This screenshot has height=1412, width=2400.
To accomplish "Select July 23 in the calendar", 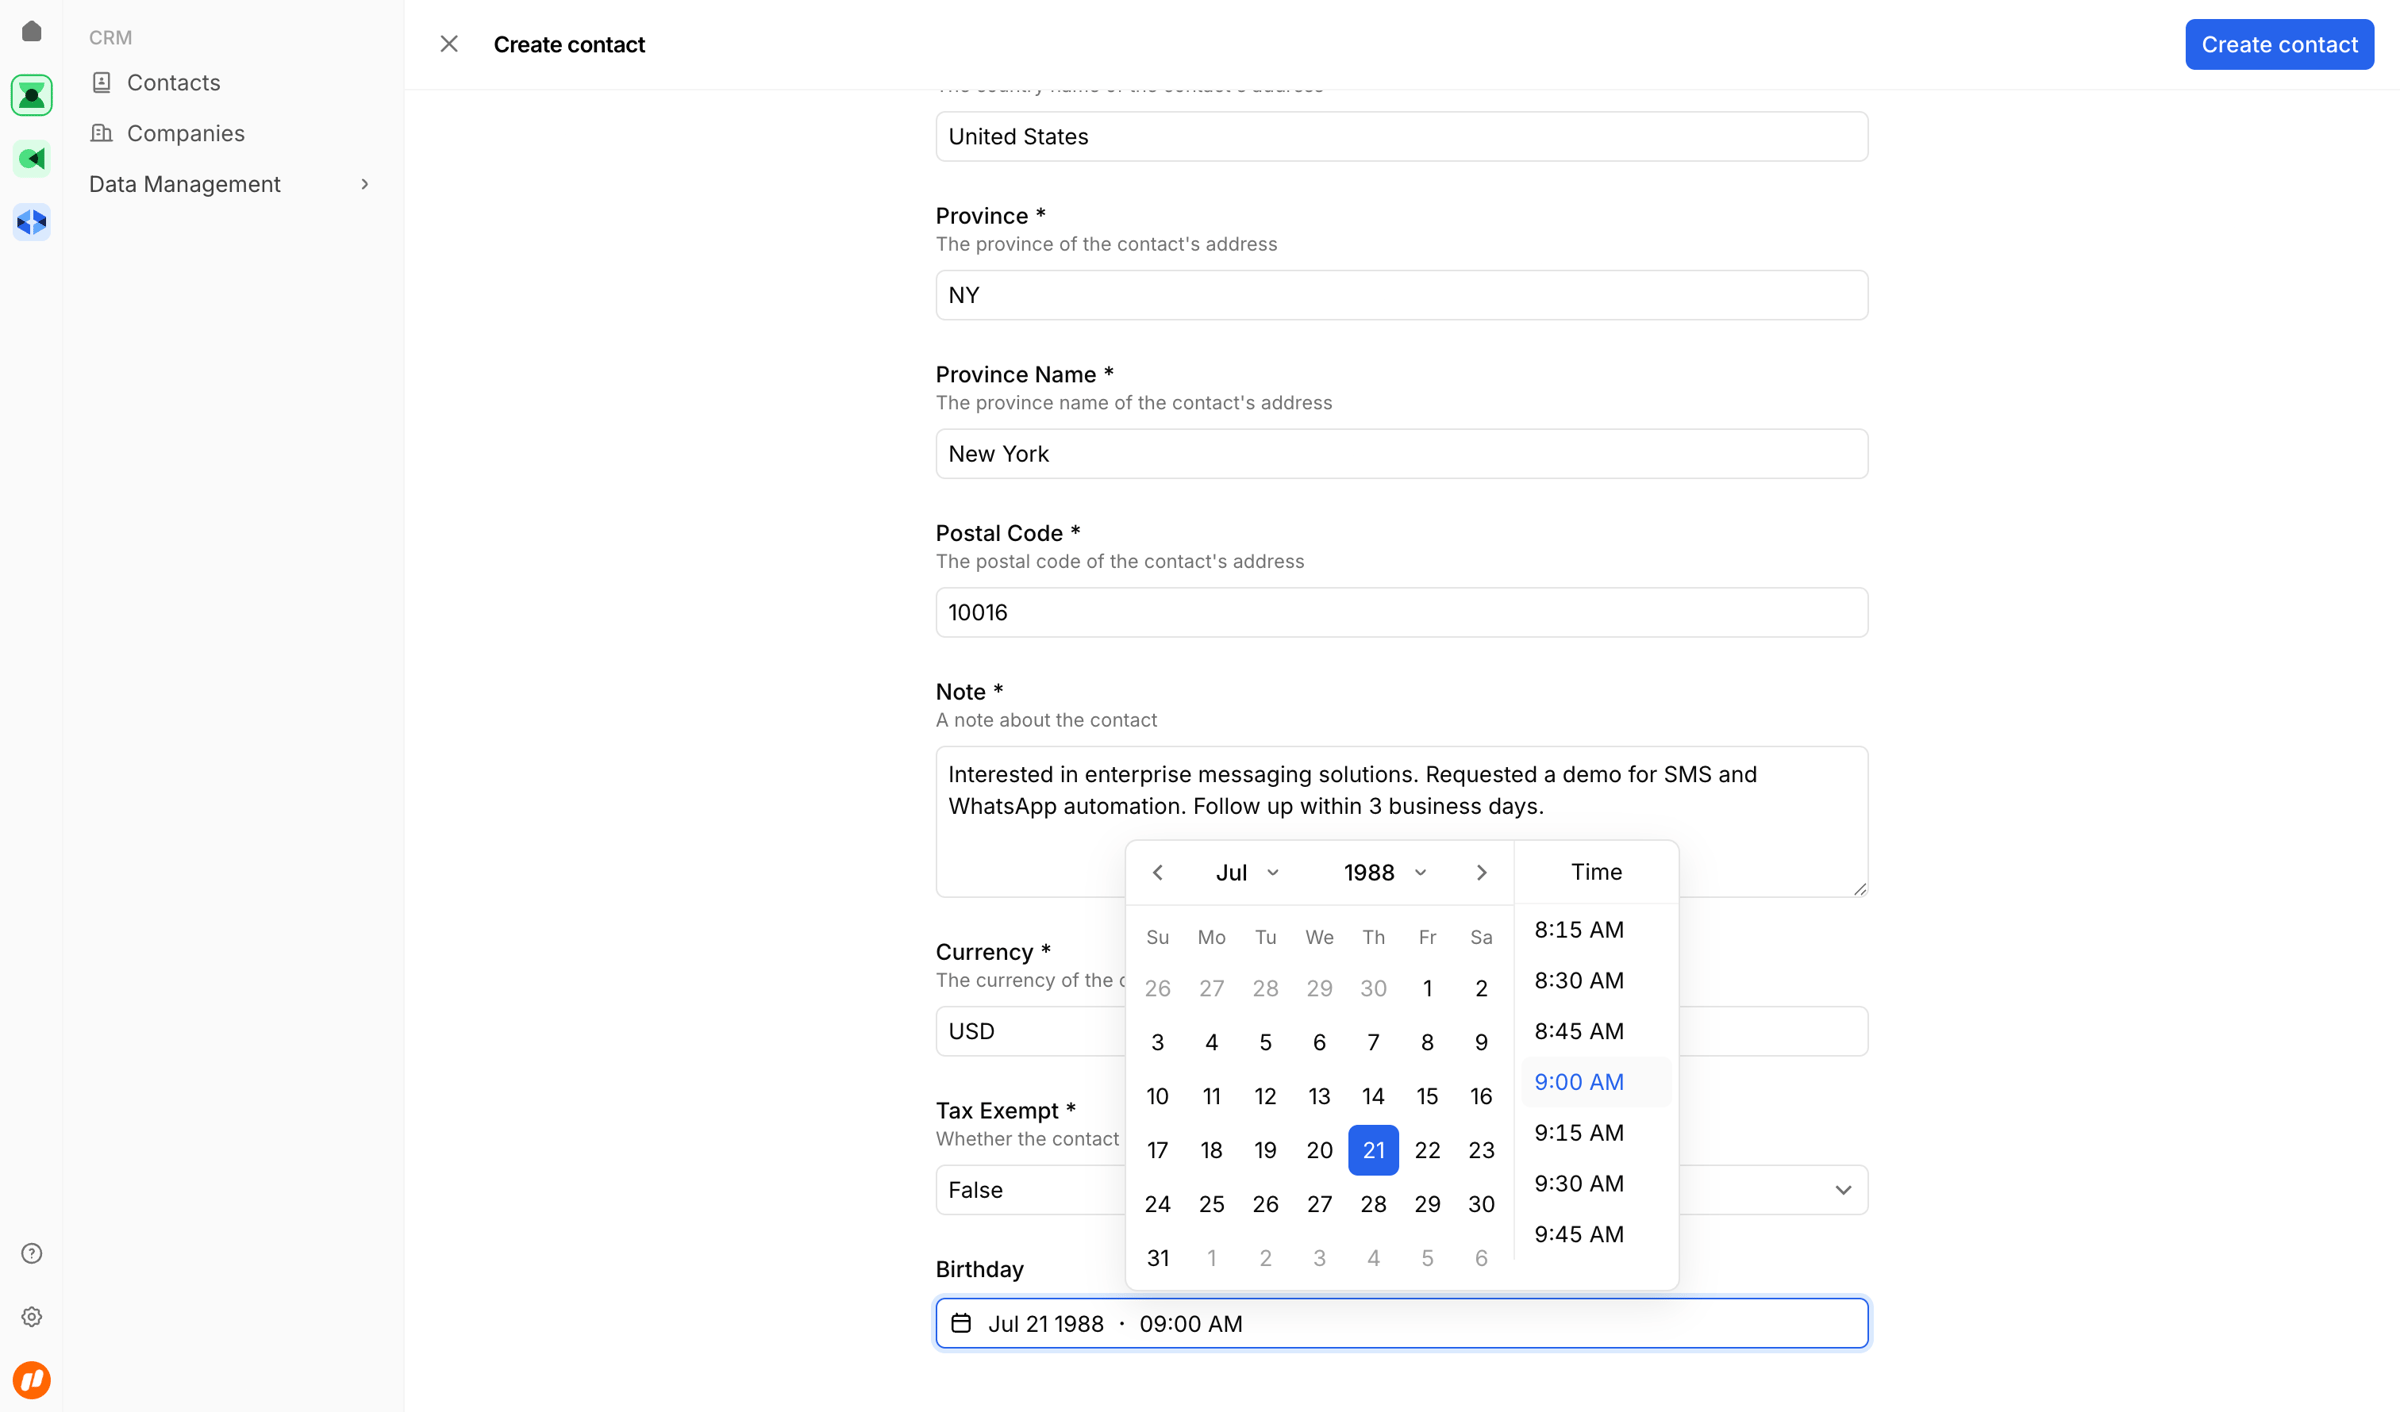I will tap(1481, 1150).
